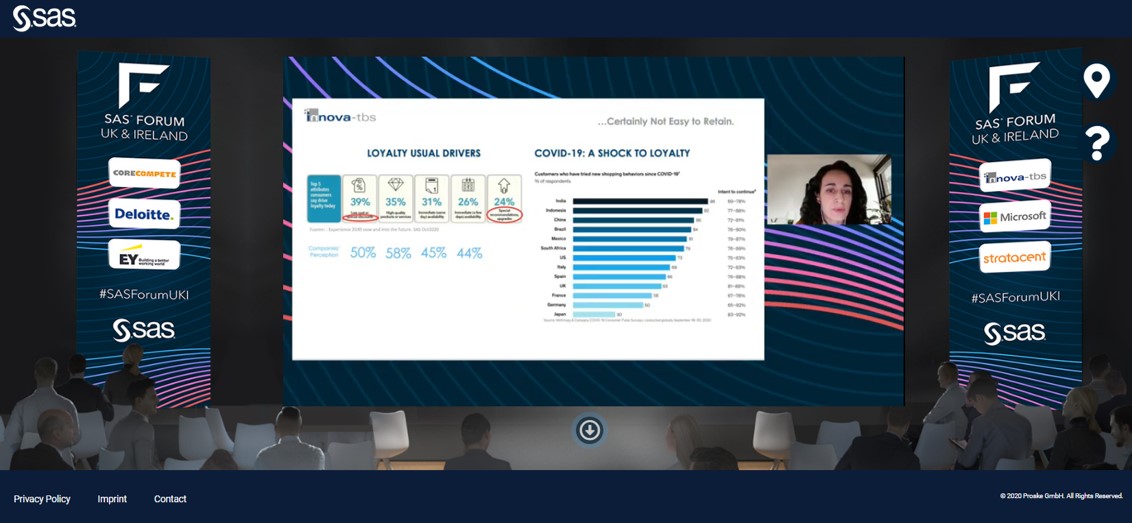The height and width of the screenshot is (523, 1132).
Task: Click the stratacent sponsor logo
Action: [1015, 257]
